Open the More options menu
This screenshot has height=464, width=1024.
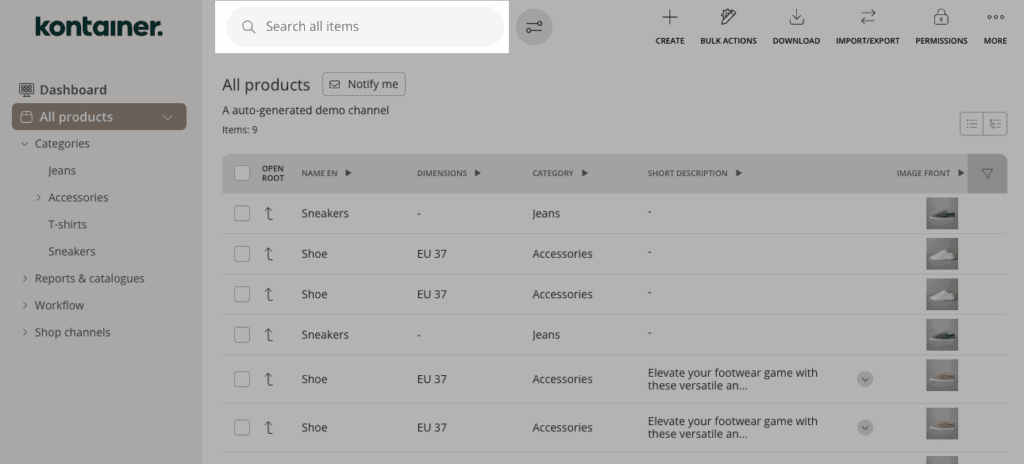point(995,18)
